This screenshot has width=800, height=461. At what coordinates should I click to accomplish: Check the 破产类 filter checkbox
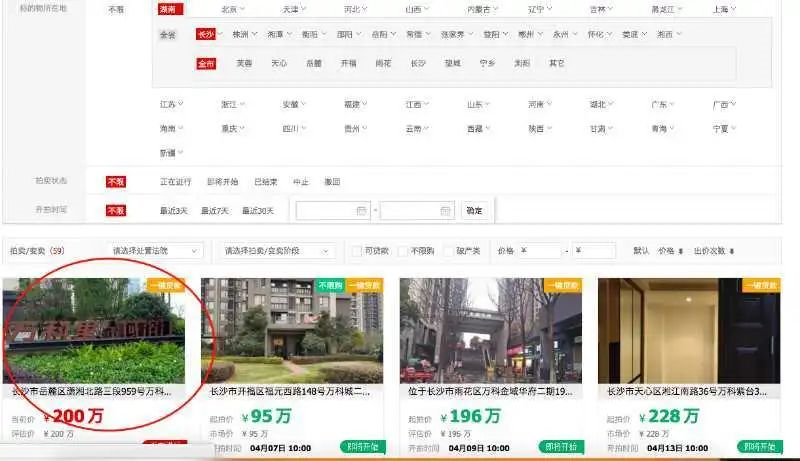tap(449, 251)
